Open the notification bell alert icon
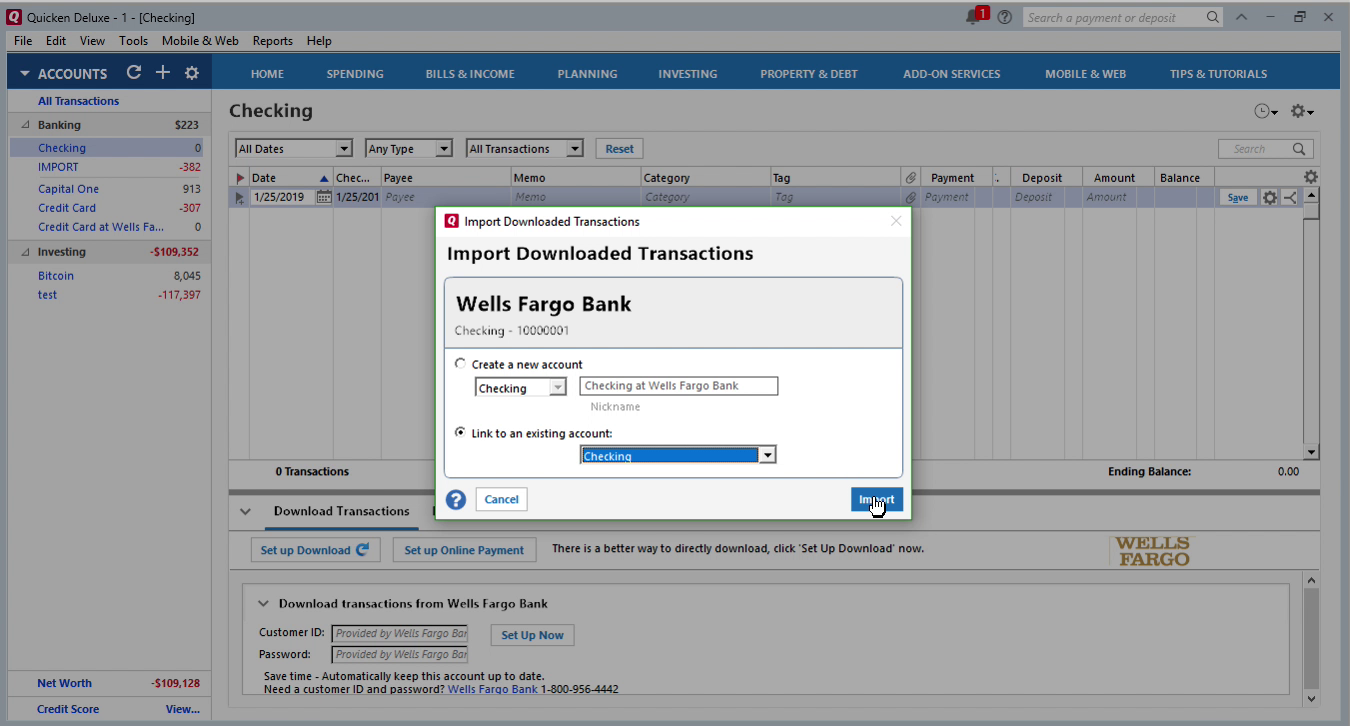This screenshot has height=726, width=1350. coord(976,16)
